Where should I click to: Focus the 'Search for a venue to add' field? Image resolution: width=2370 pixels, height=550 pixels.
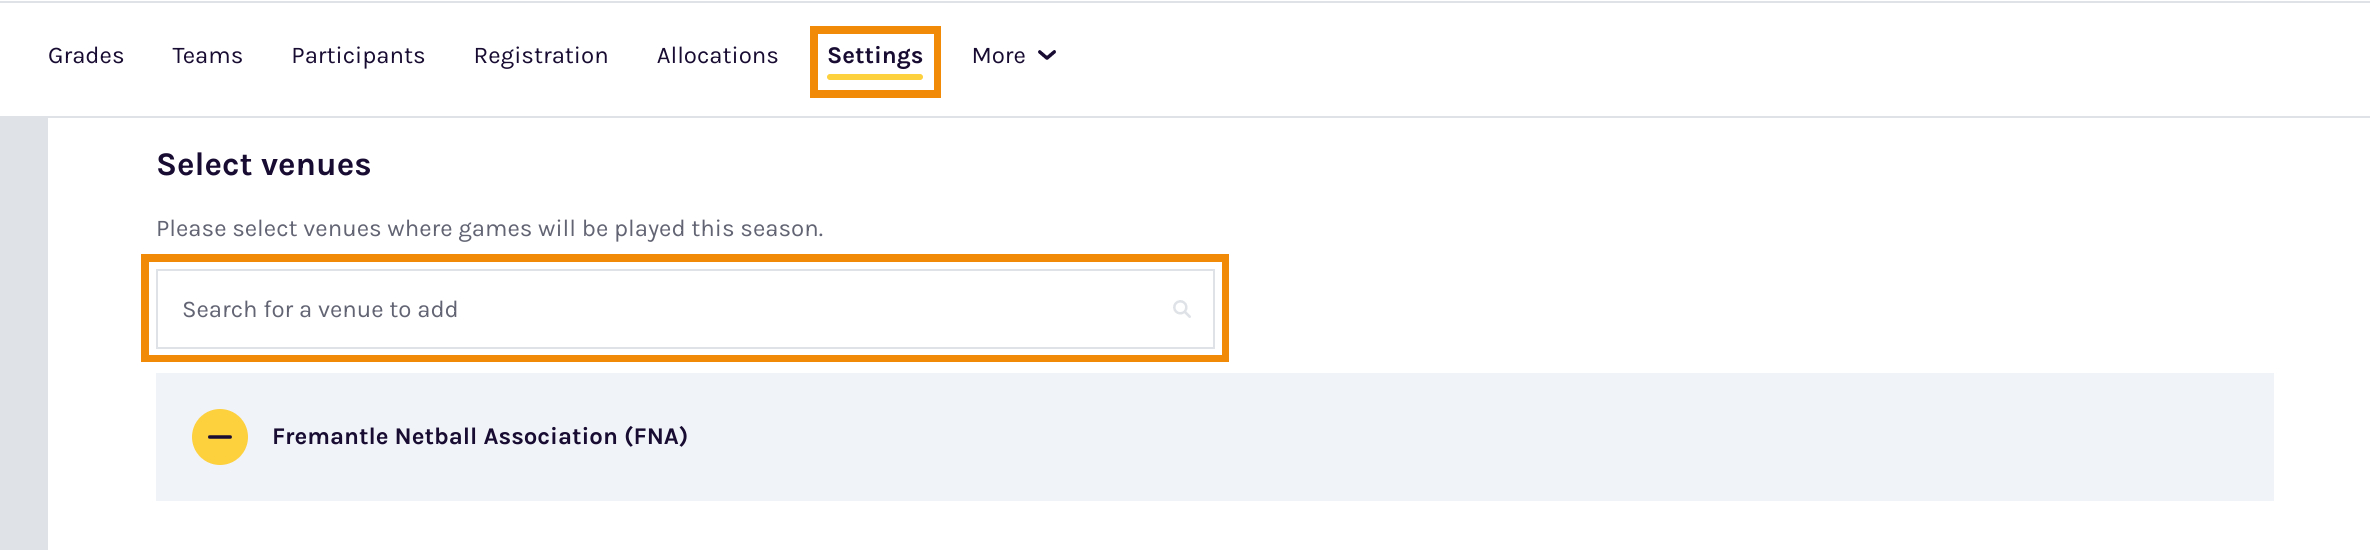click(685, 309)
